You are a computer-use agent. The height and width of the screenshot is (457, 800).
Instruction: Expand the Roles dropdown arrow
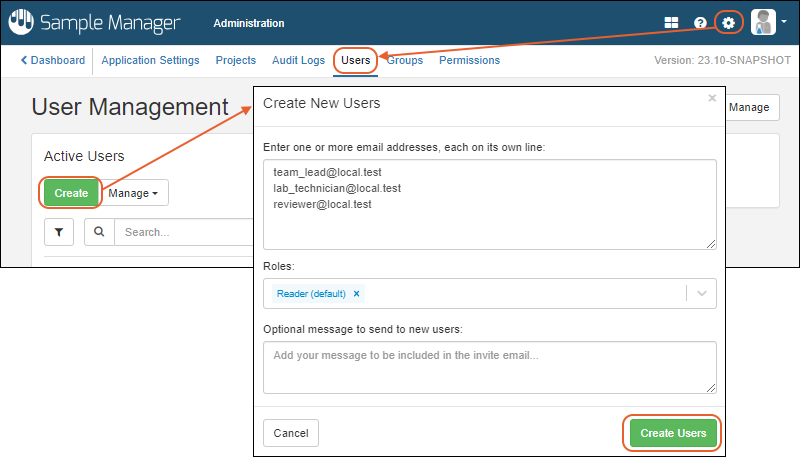tap(701, 294)
